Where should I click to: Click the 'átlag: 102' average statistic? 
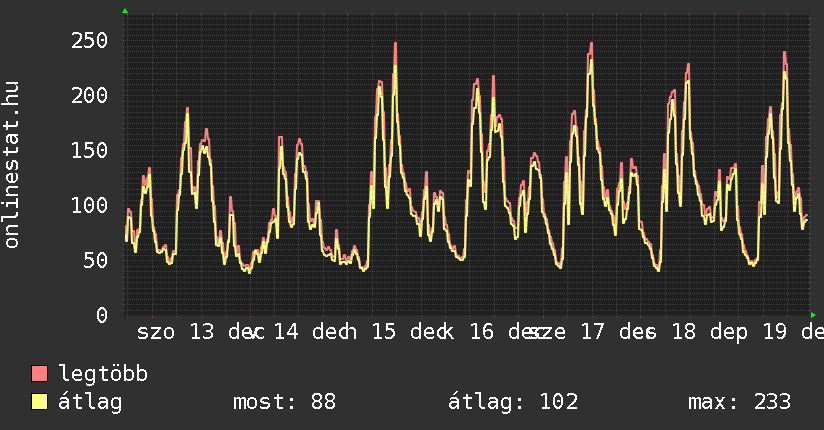click(x=512, y=402)
